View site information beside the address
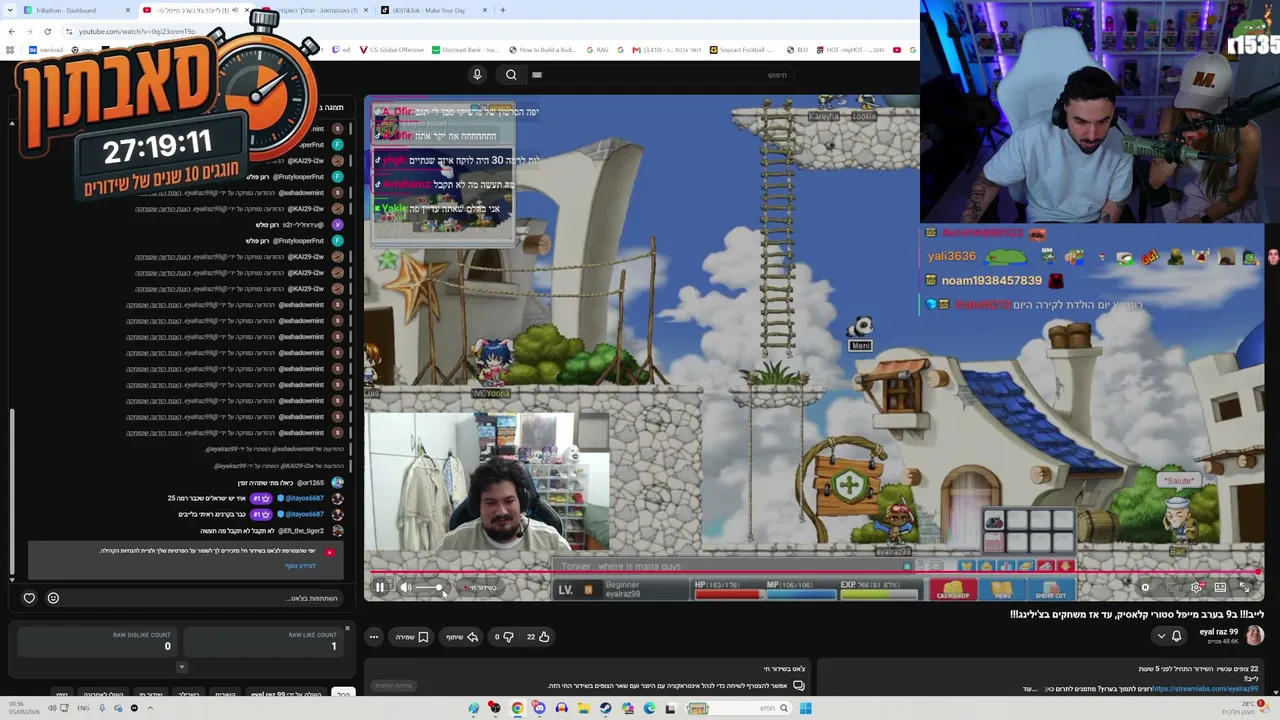 point(68,31)
